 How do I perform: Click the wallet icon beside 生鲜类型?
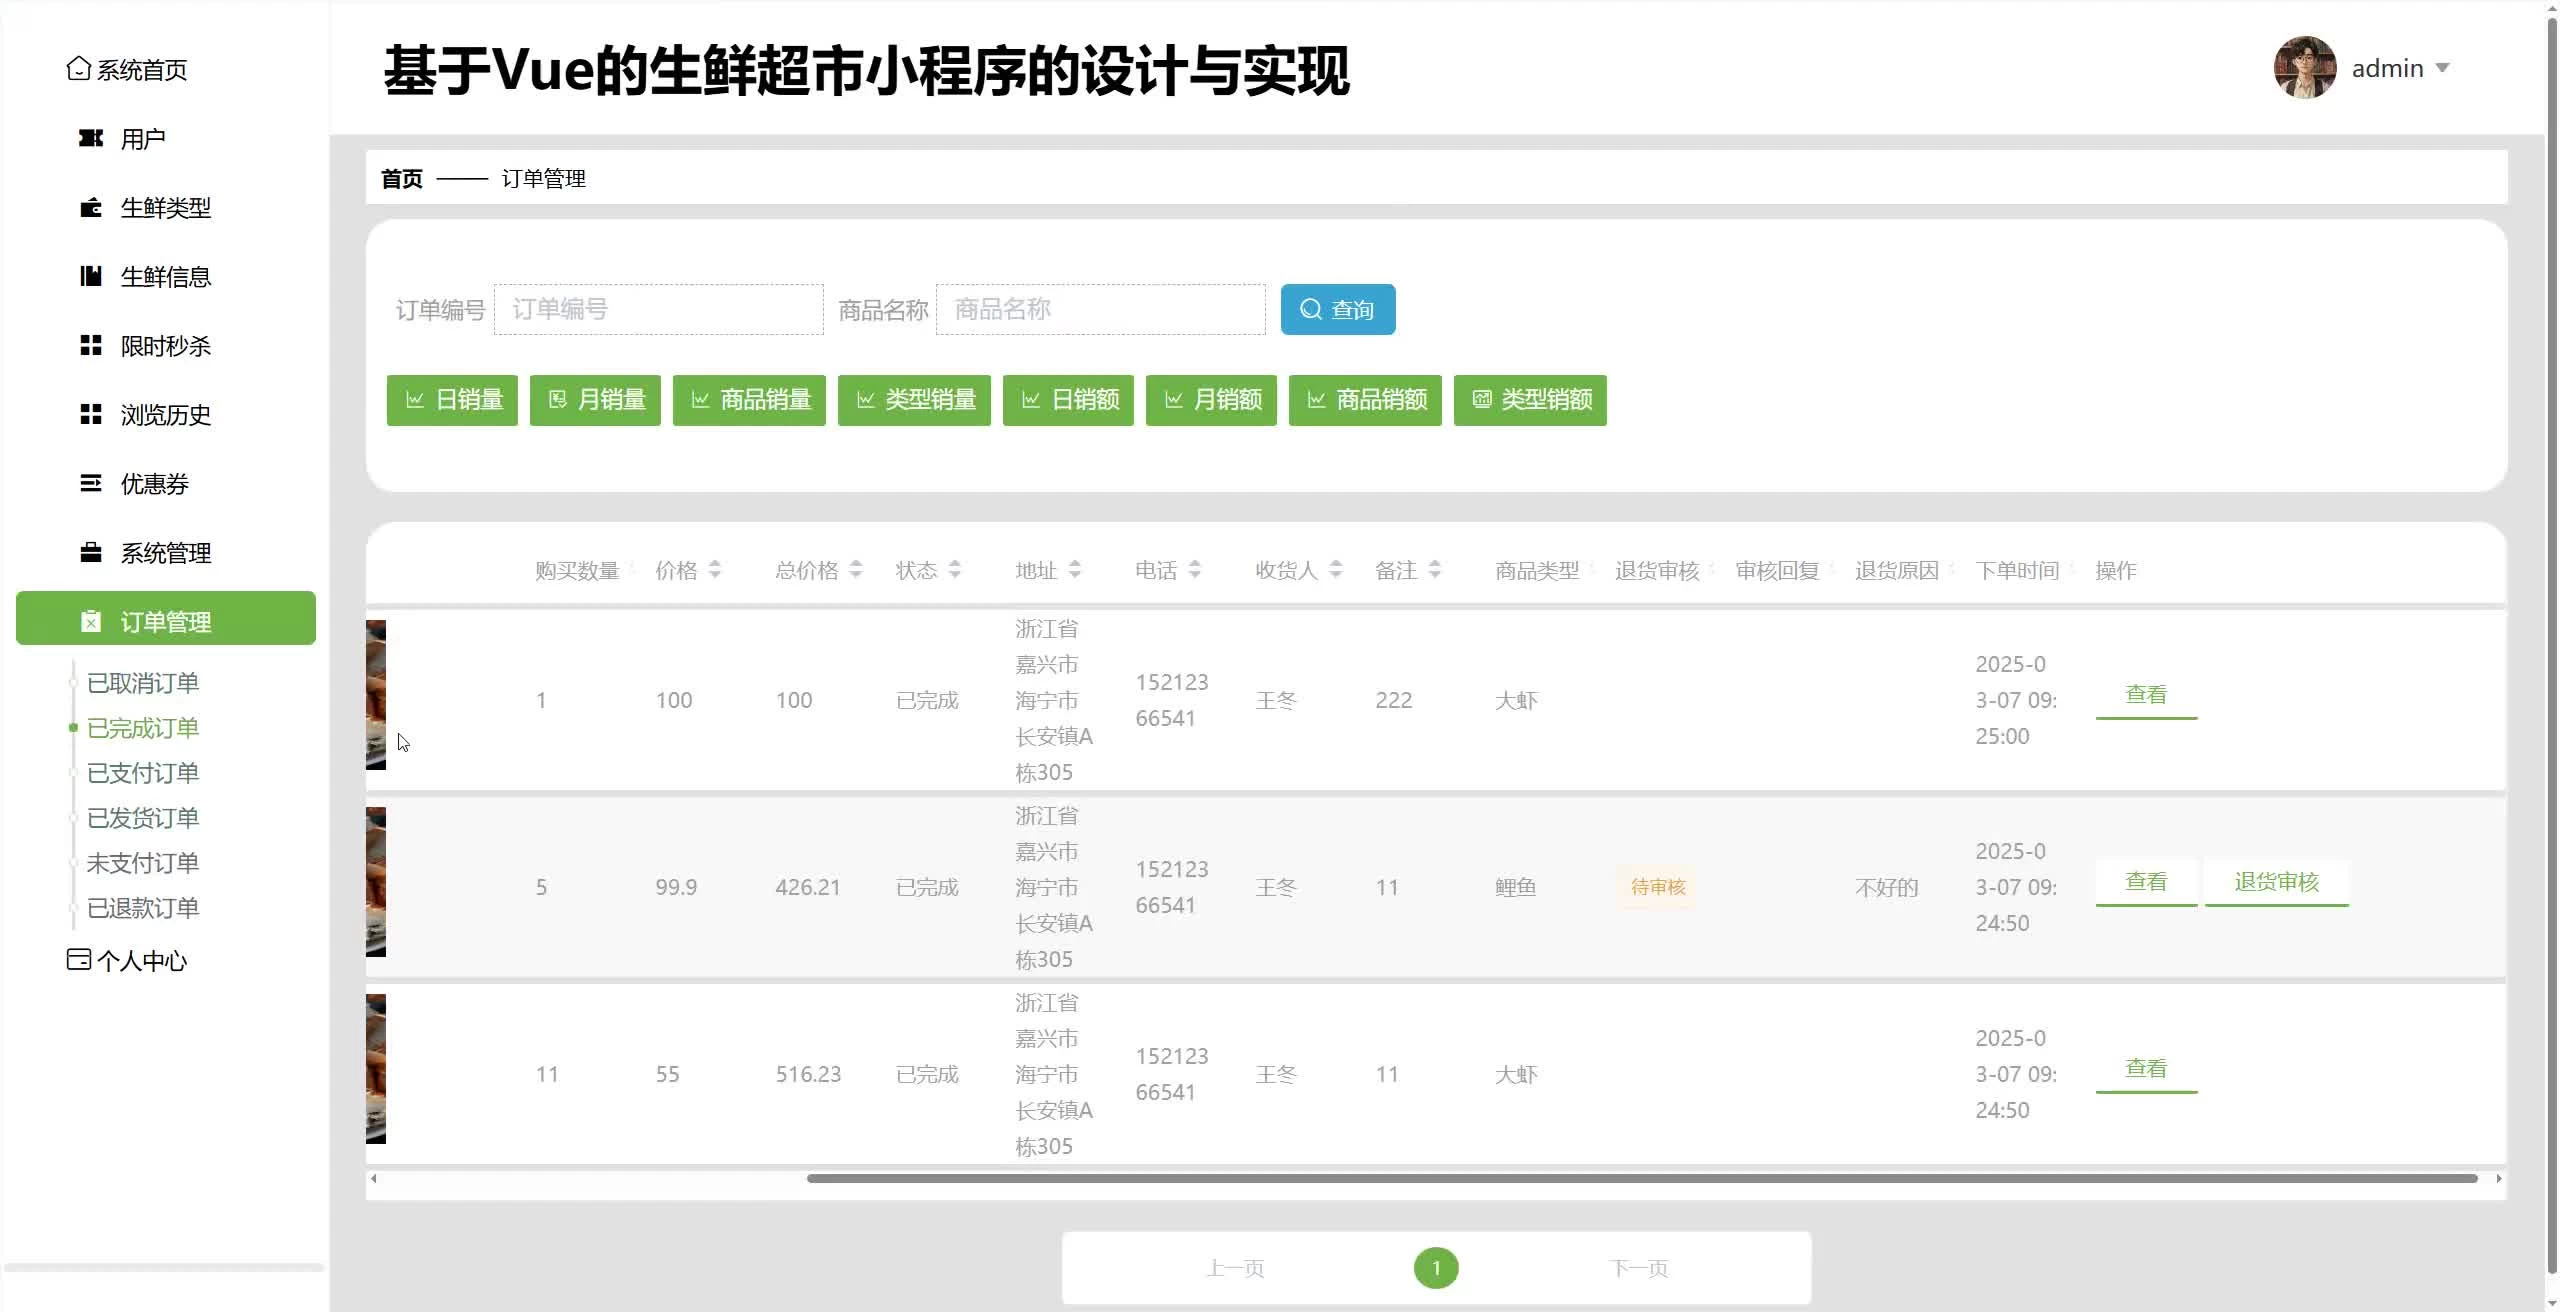[91, 208]
